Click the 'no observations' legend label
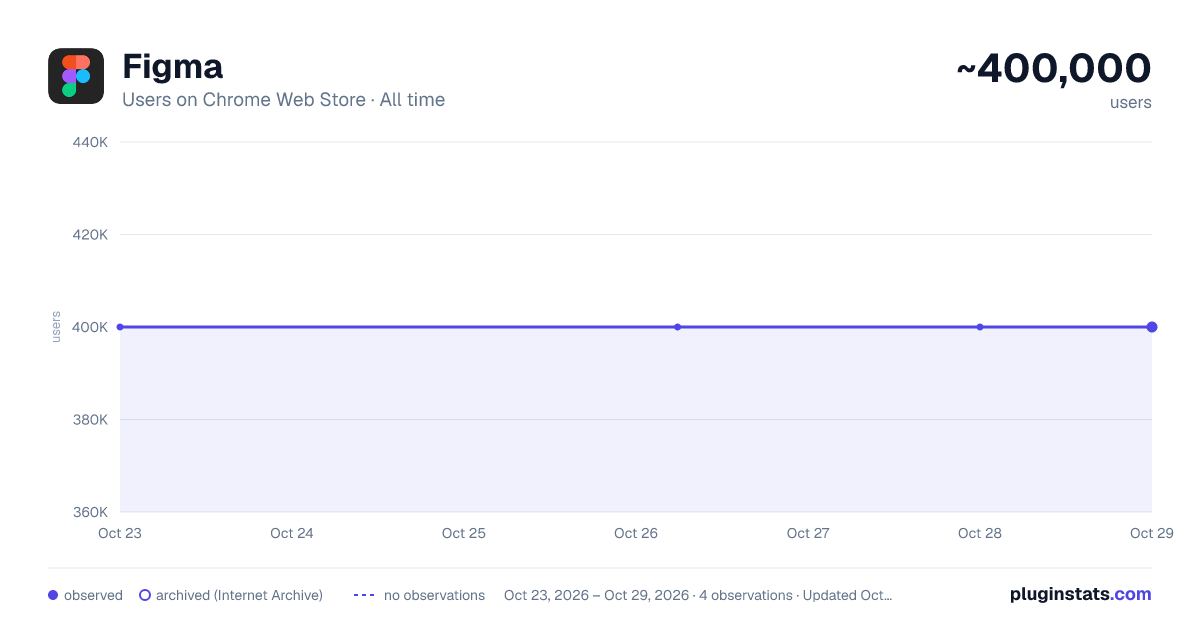1200x630 pixels. (x=434, y=595)
